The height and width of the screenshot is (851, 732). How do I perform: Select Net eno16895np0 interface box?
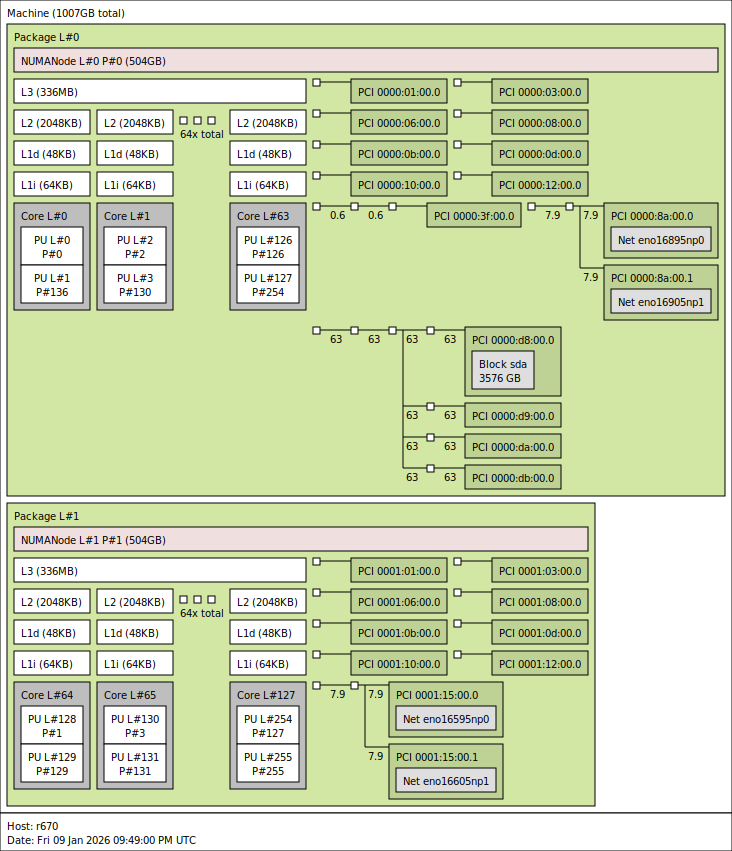(660, 239)
